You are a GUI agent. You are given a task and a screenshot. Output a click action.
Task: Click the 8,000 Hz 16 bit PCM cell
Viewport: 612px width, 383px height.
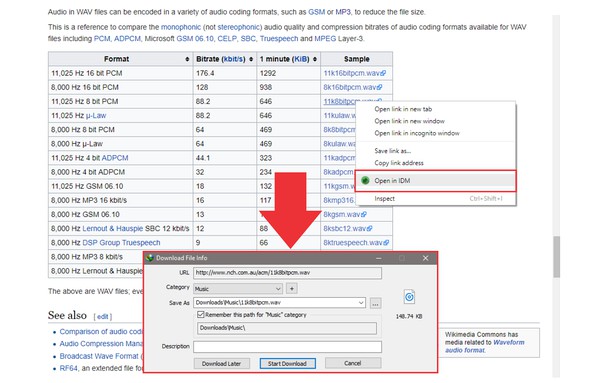[121, 87]
